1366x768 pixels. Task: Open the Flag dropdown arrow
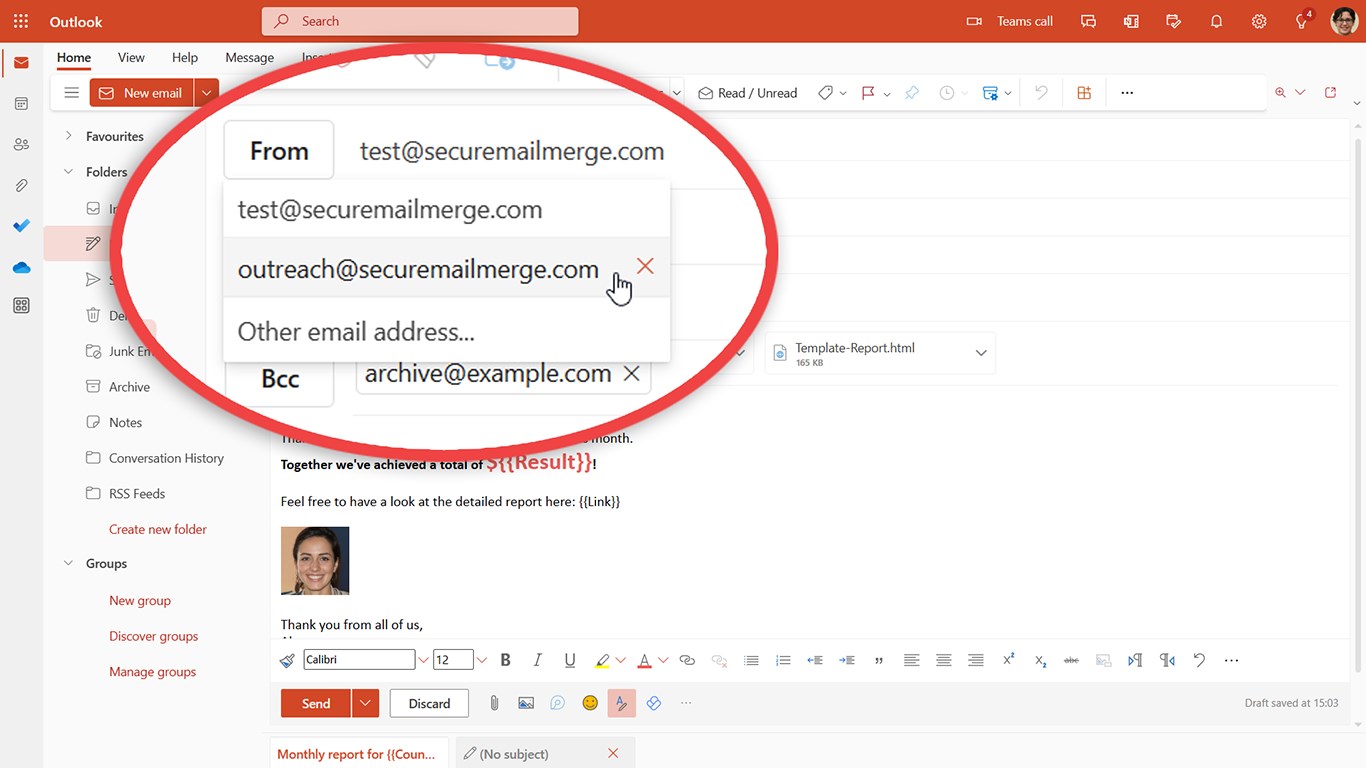pyautogui.click(x=887, y=94)
